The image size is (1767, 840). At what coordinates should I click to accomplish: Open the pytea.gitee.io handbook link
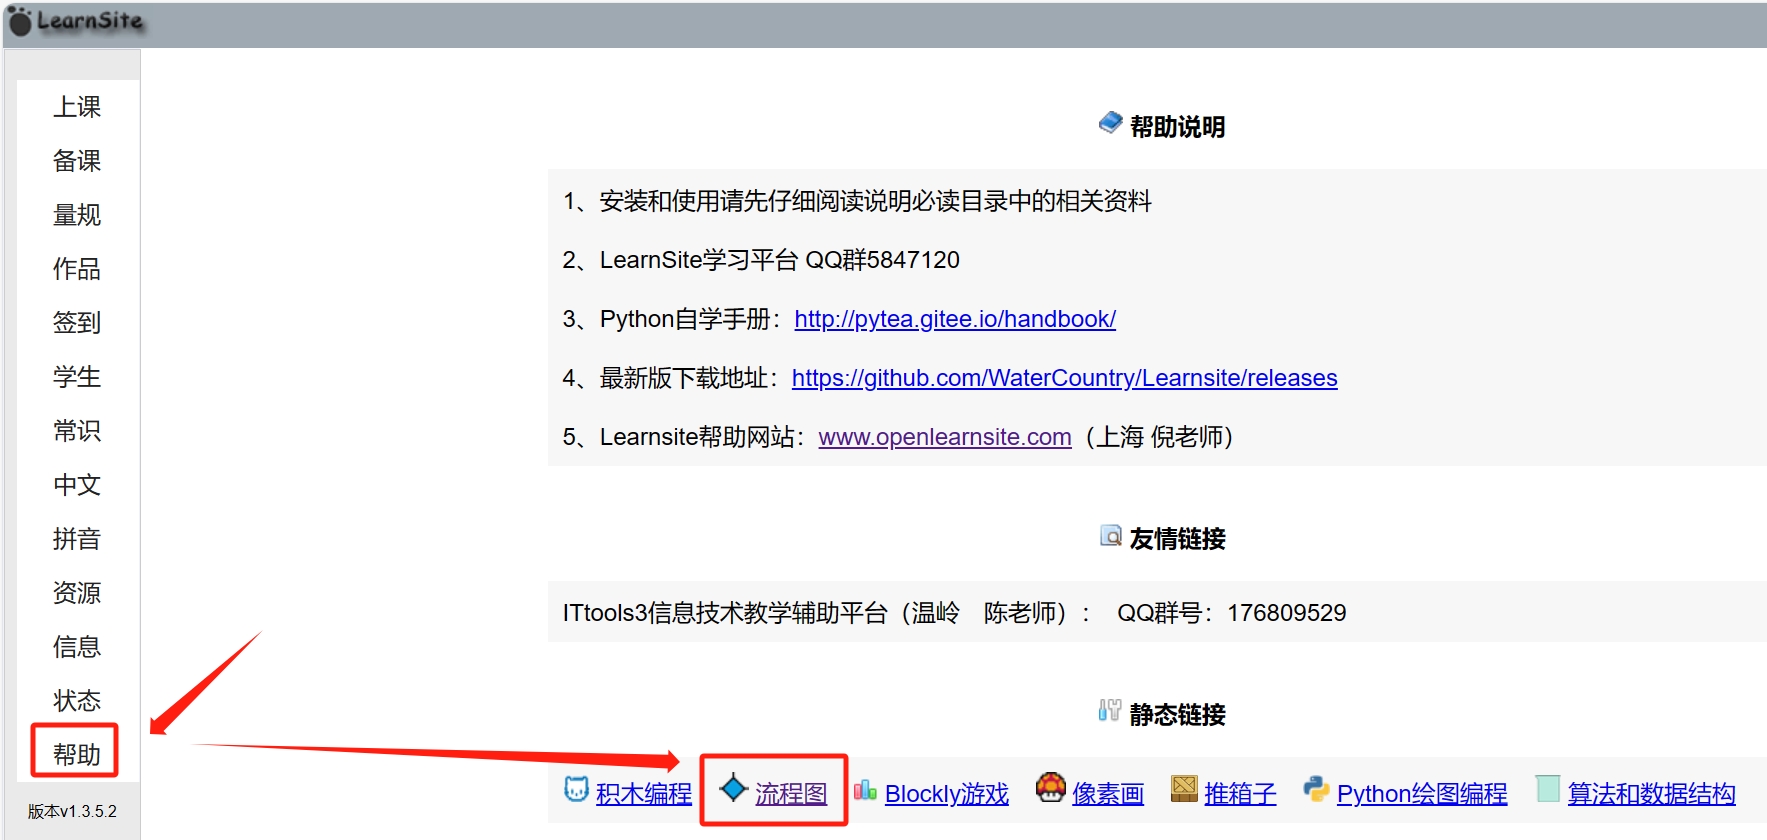pyautogui.click(x=955, y=319)
